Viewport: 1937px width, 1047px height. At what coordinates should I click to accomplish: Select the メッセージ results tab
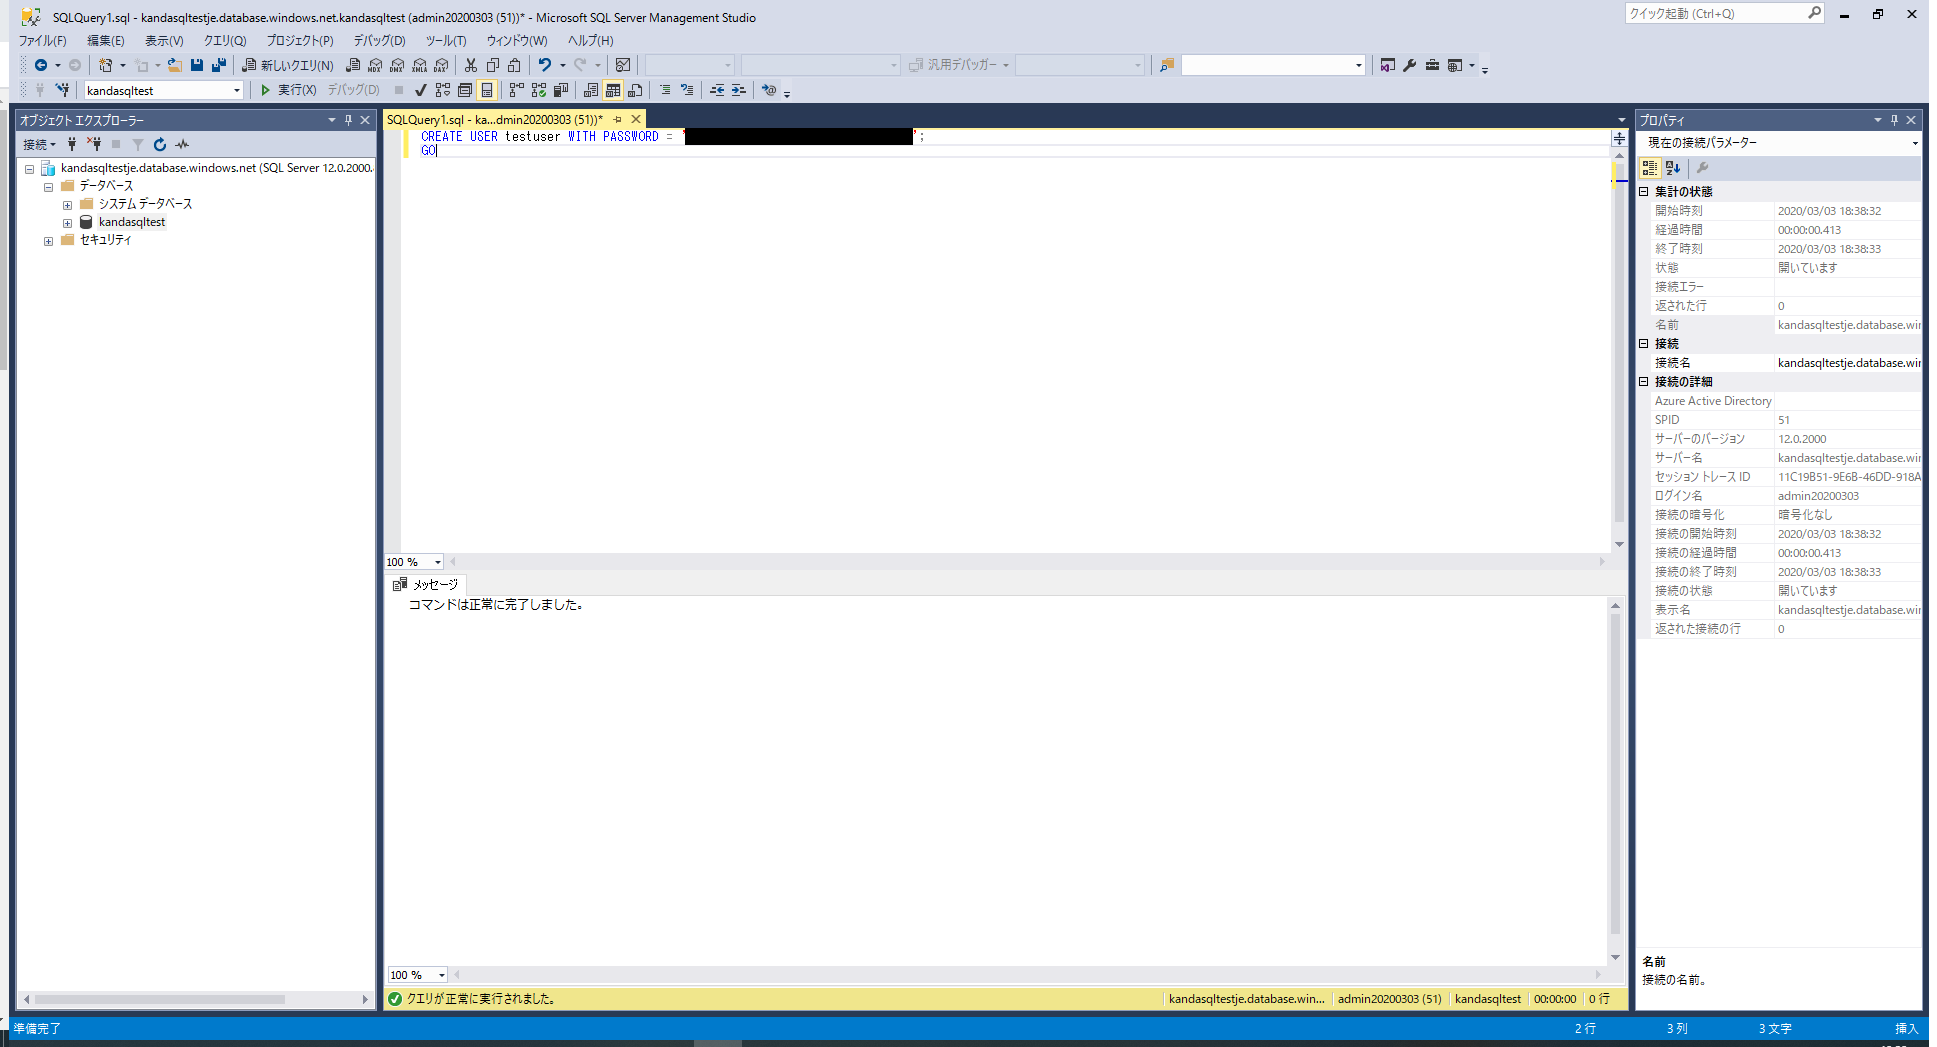point(426,584)
